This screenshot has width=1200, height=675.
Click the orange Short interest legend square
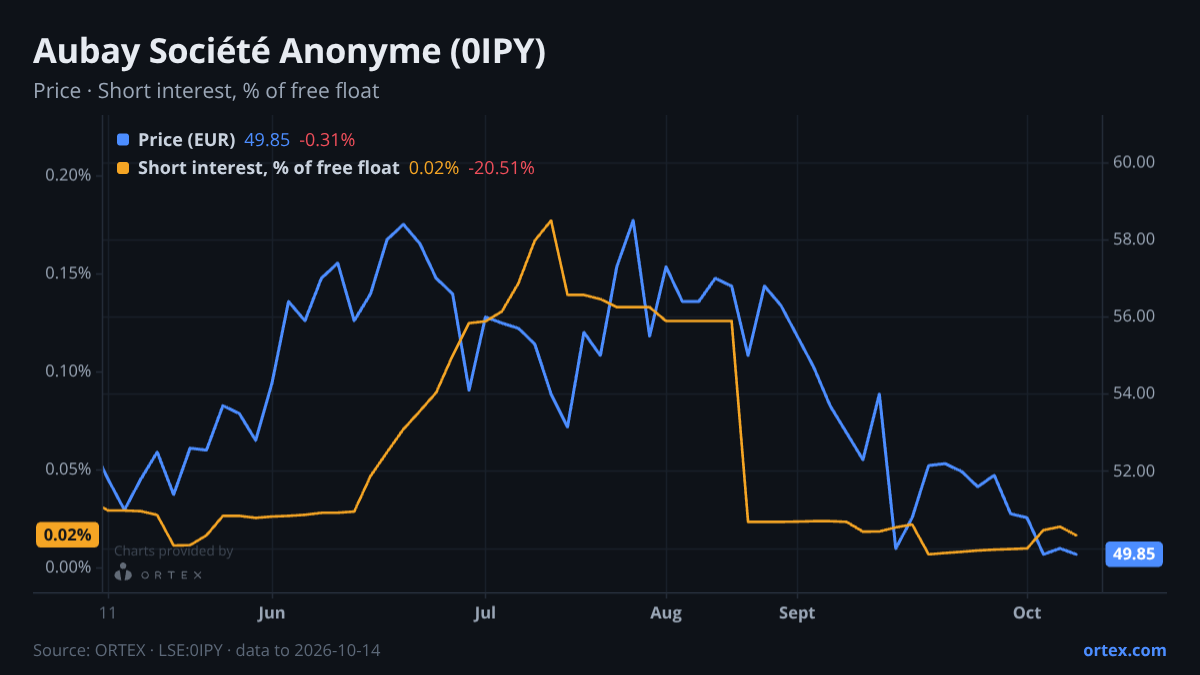click(123, 168)
